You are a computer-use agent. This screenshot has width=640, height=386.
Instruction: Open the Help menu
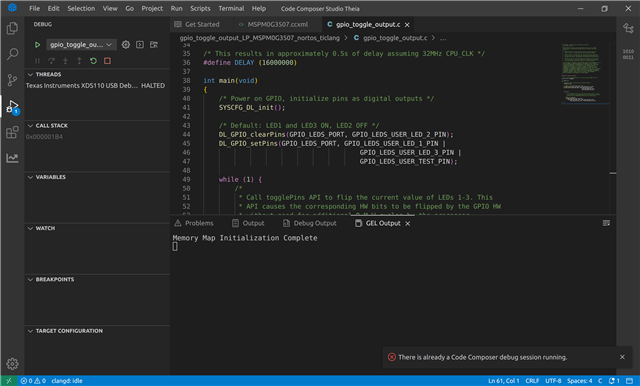click(259, 9)
